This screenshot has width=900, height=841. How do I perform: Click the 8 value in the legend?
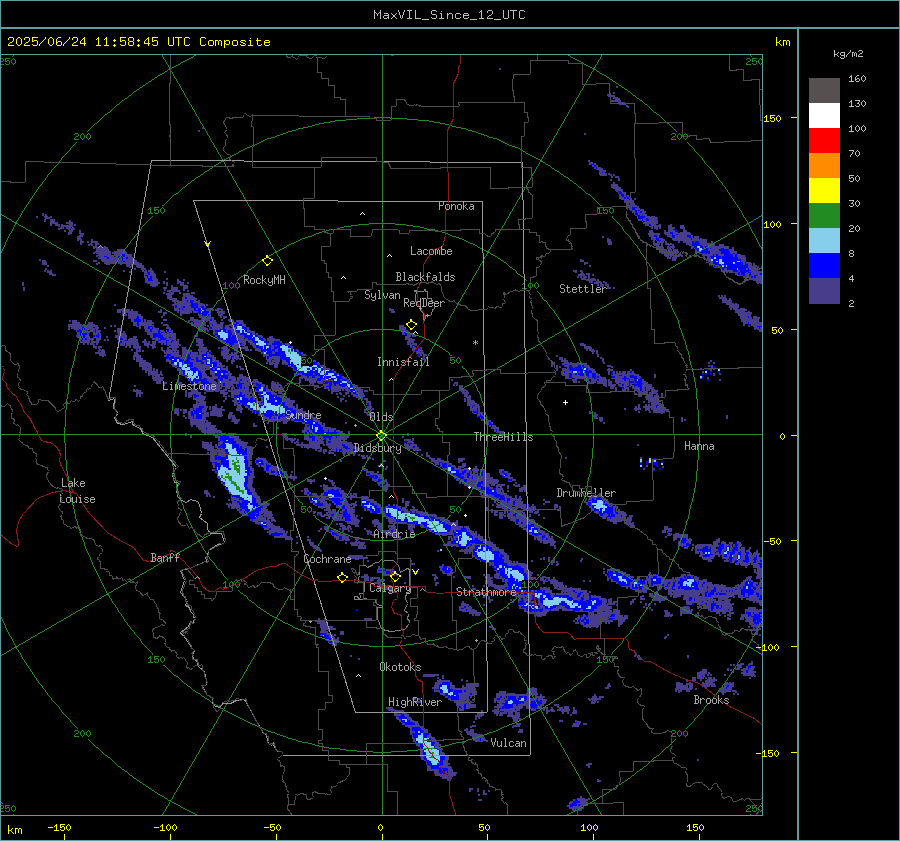click(x=851, y=253)
